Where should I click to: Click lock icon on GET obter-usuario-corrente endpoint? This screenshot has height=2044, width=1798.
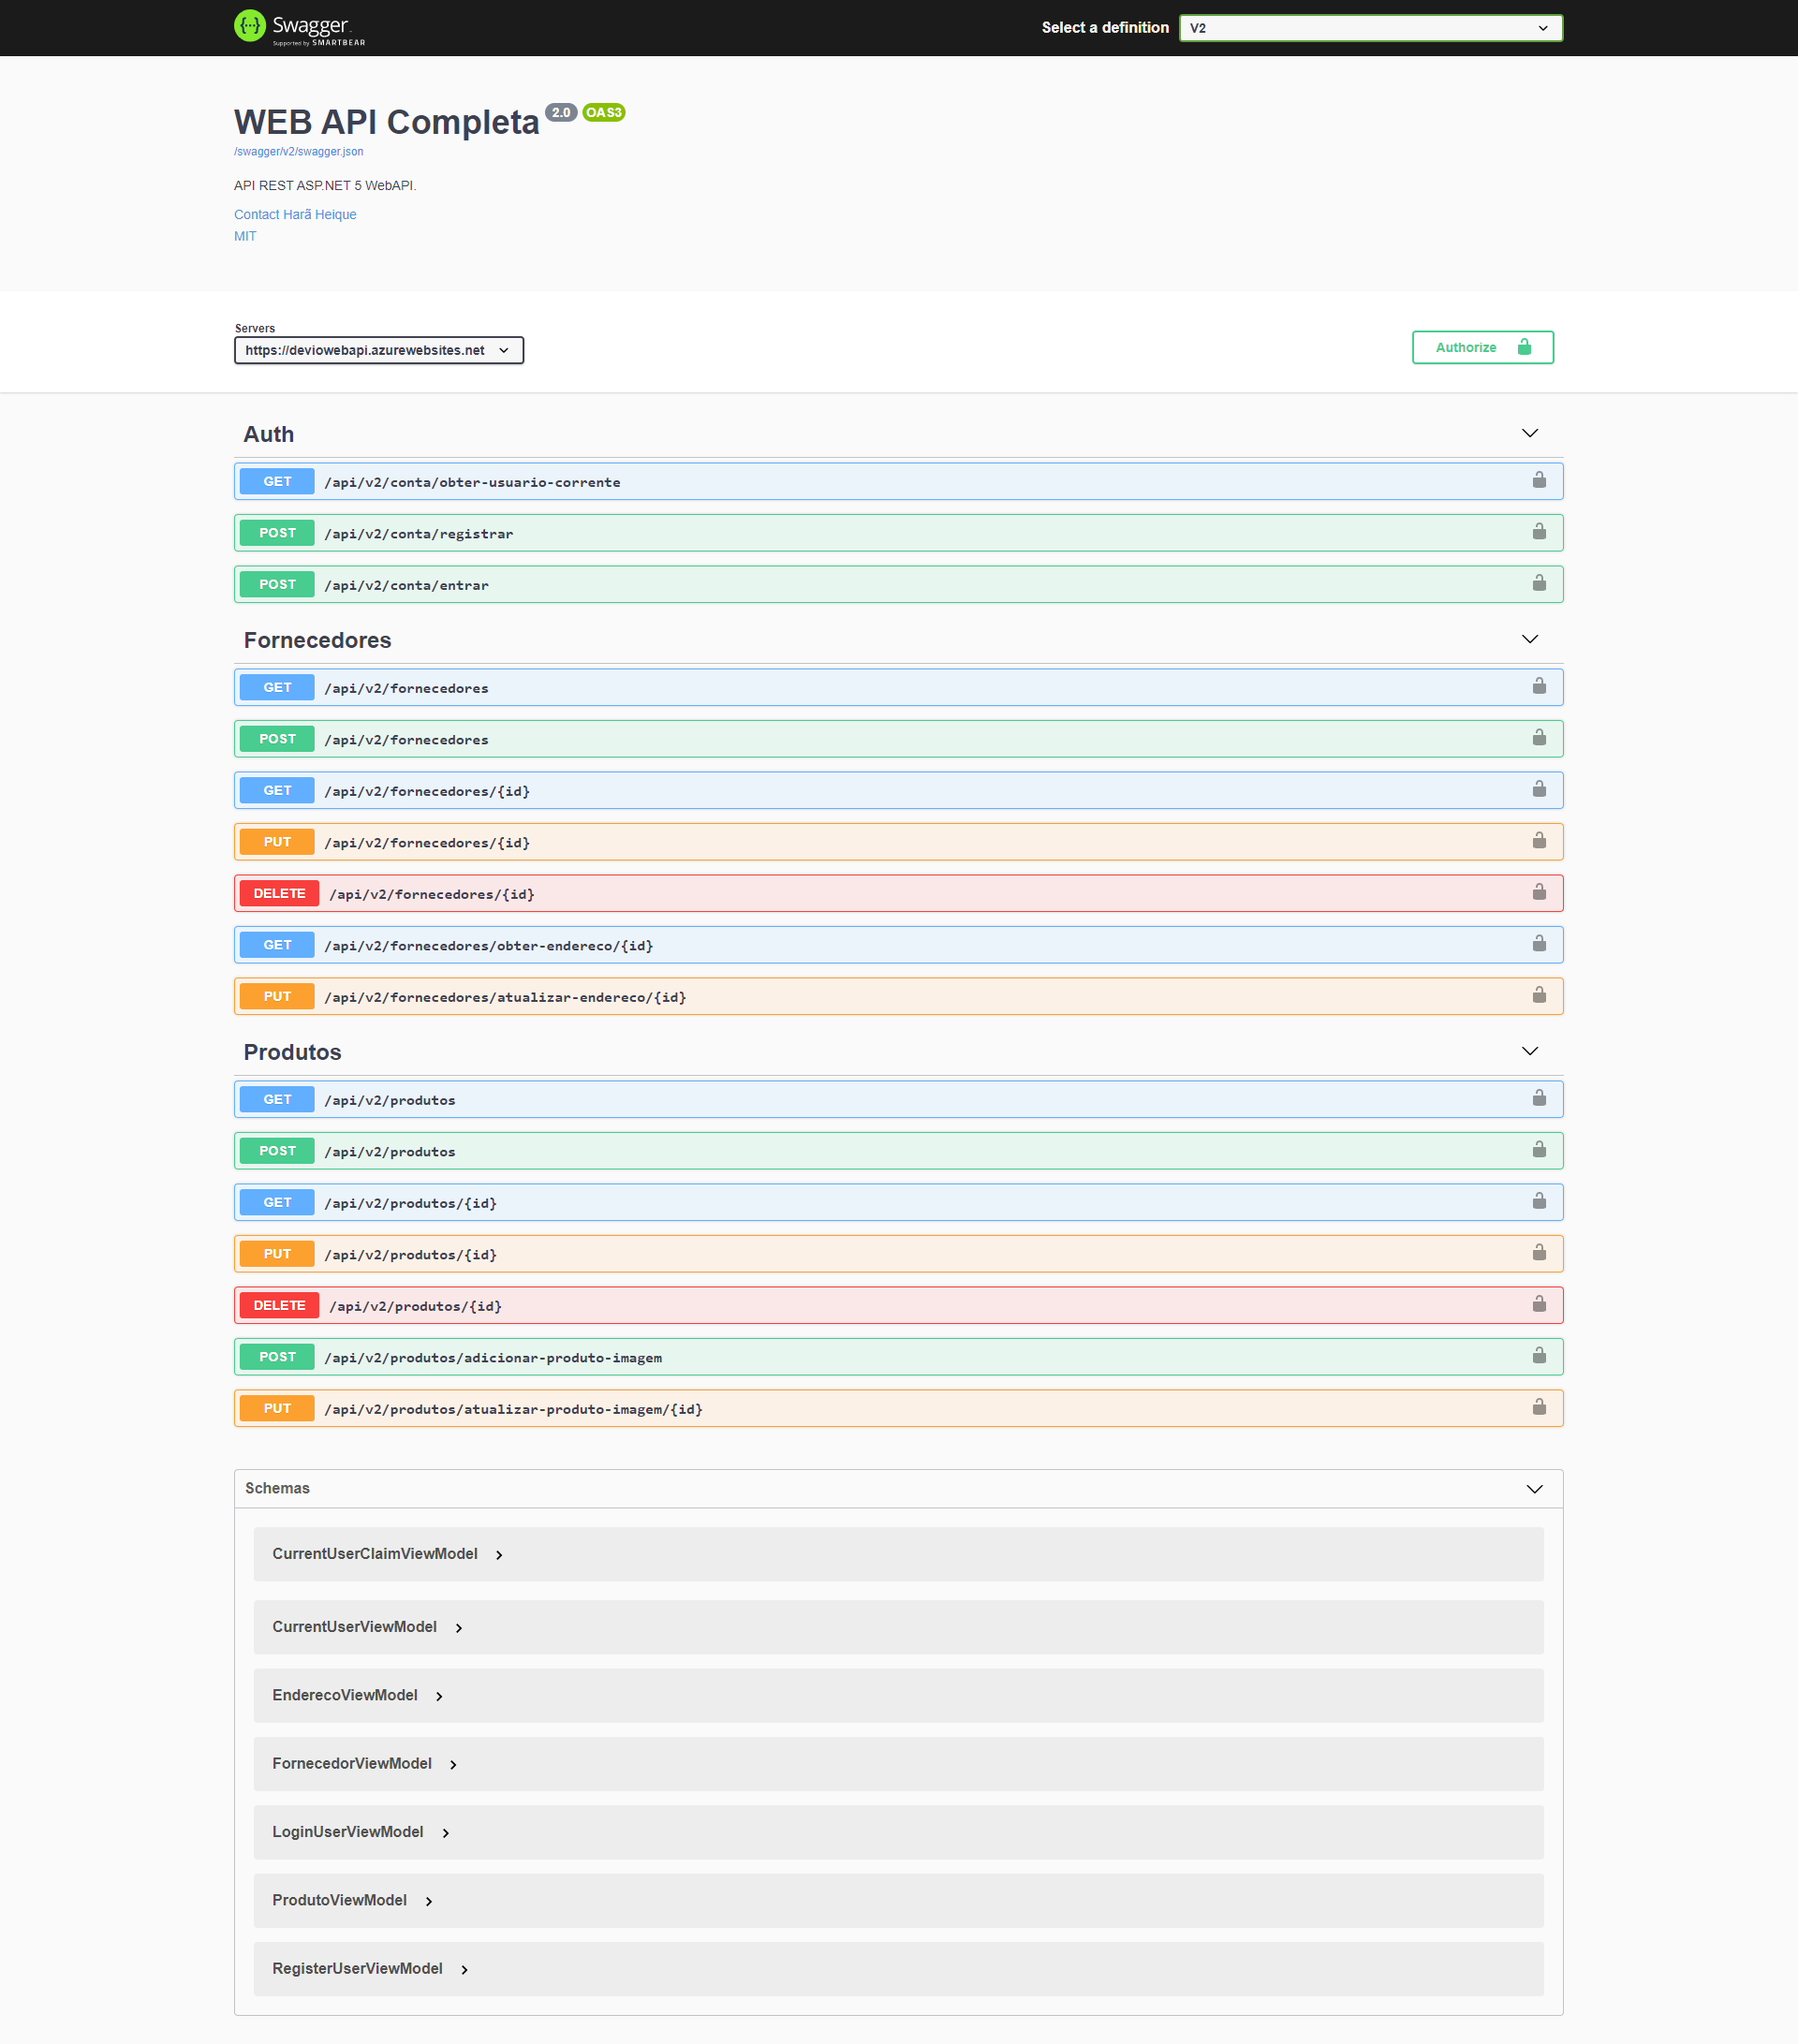(x=1539, y=481)
